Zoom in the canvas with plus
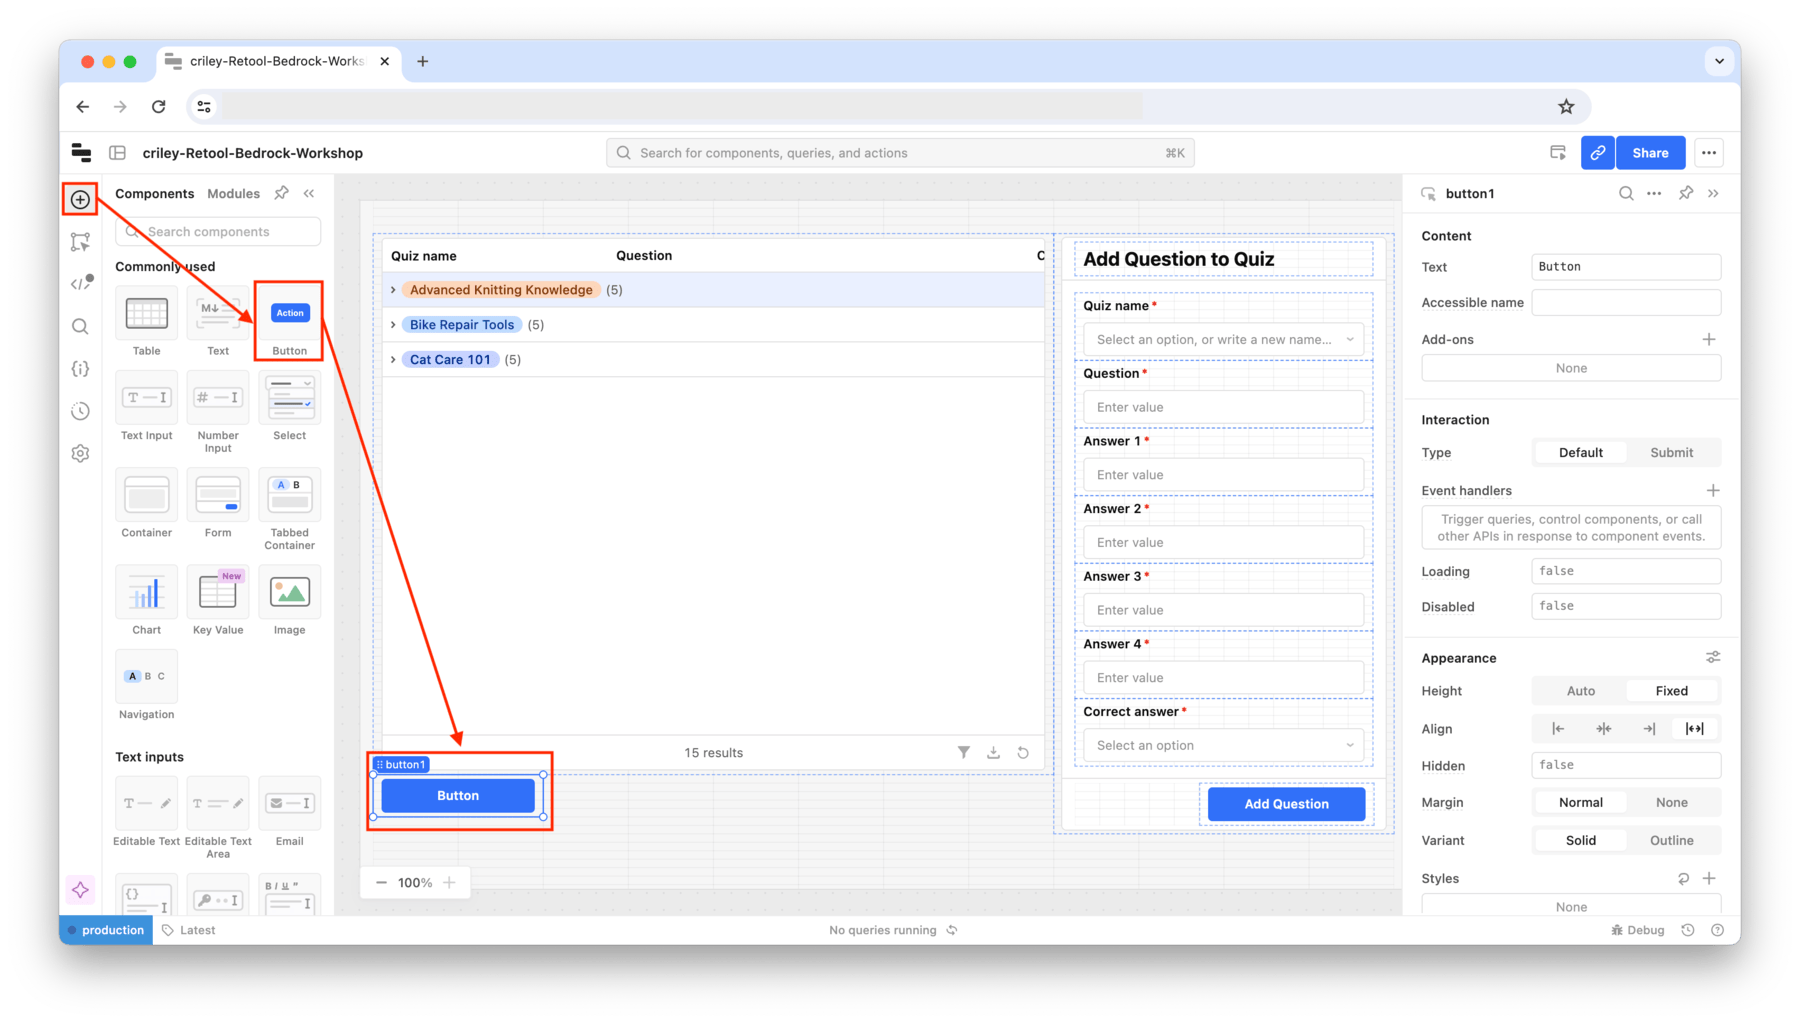 click(450, 882)
